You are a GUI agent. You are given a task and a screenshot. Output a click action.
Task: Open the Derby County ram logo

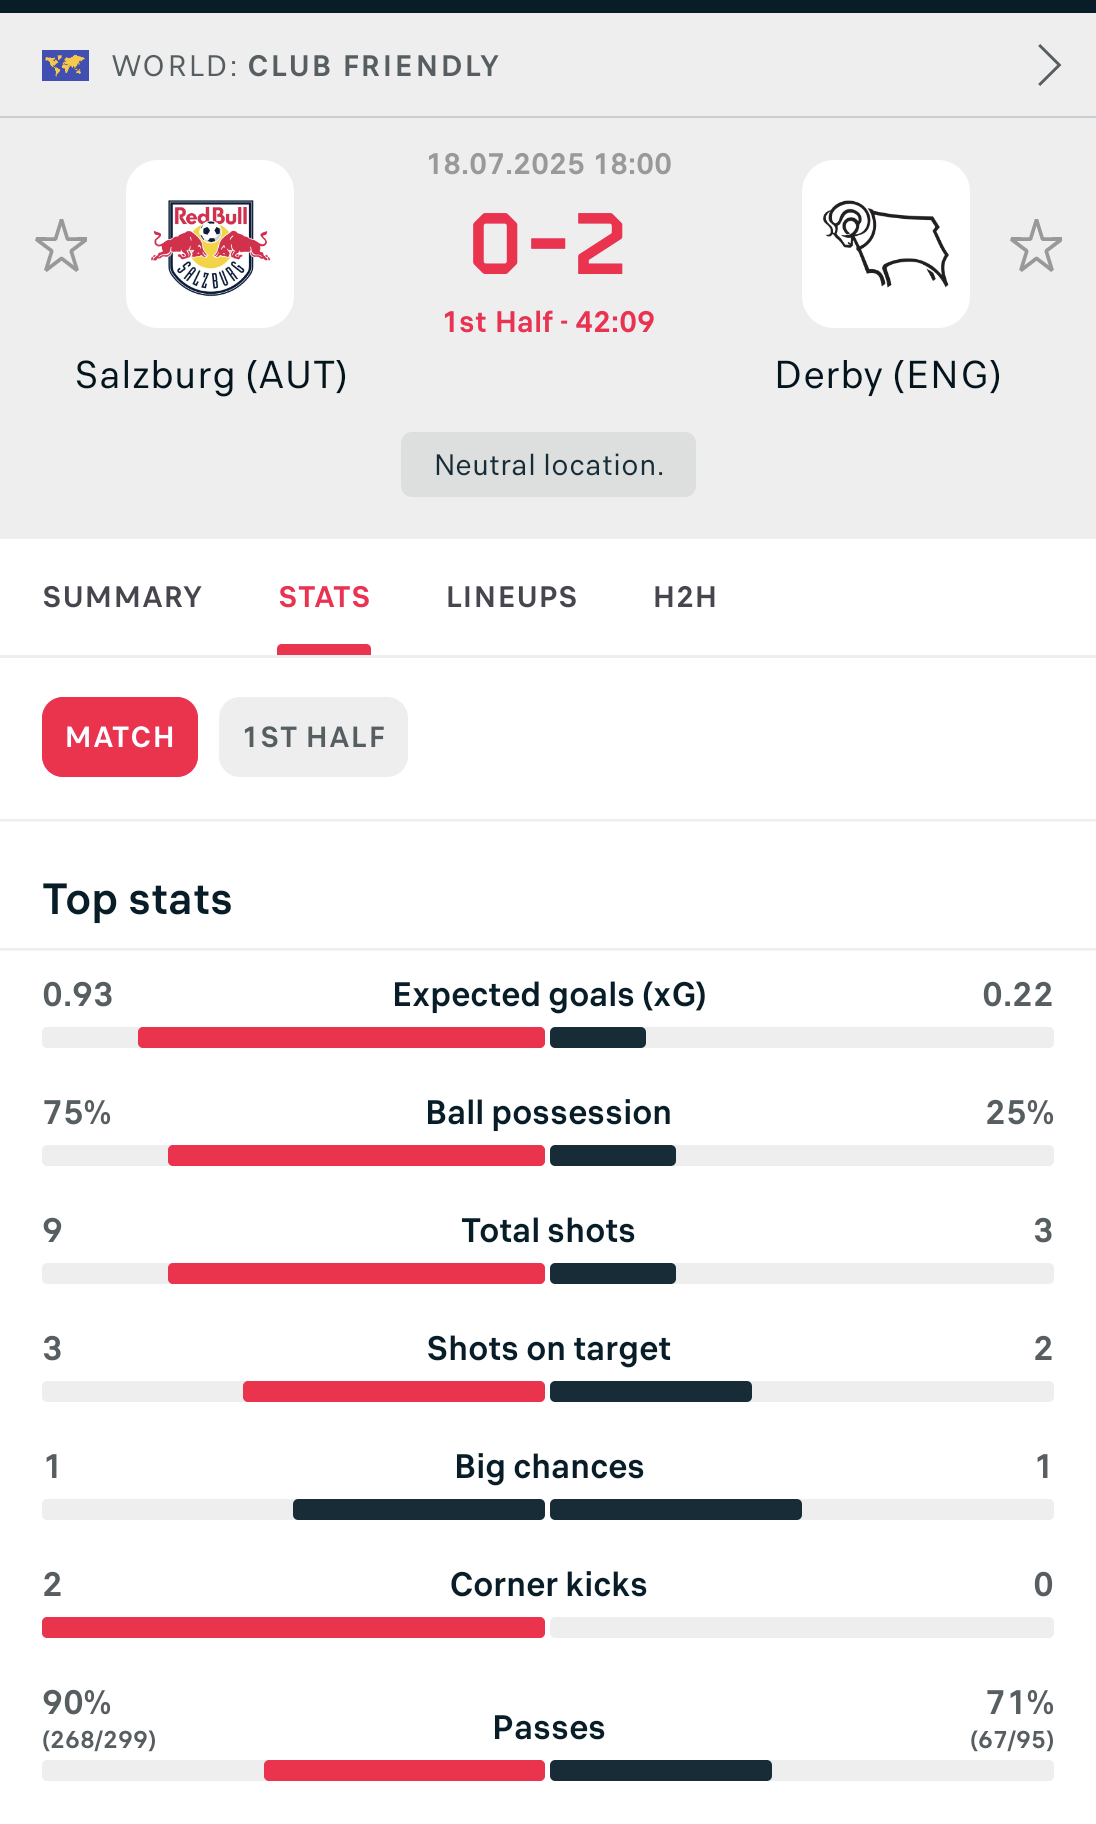886,245
